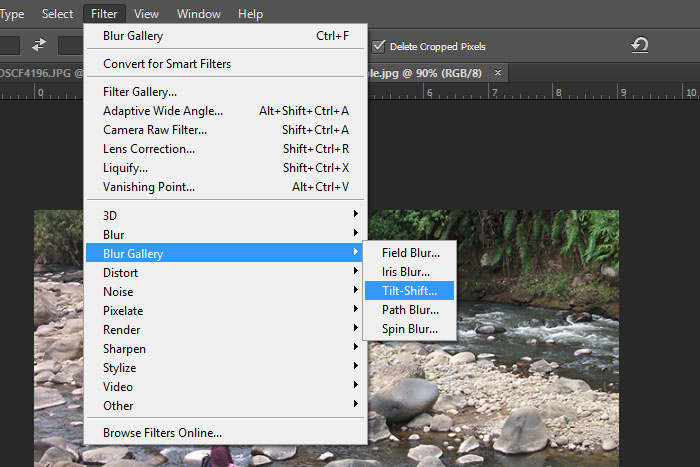The width and height of the screenshot is (700, 467).
Task: Choose Tilt-Shift from Blur Gallery submenu
Action: (410, 291)
